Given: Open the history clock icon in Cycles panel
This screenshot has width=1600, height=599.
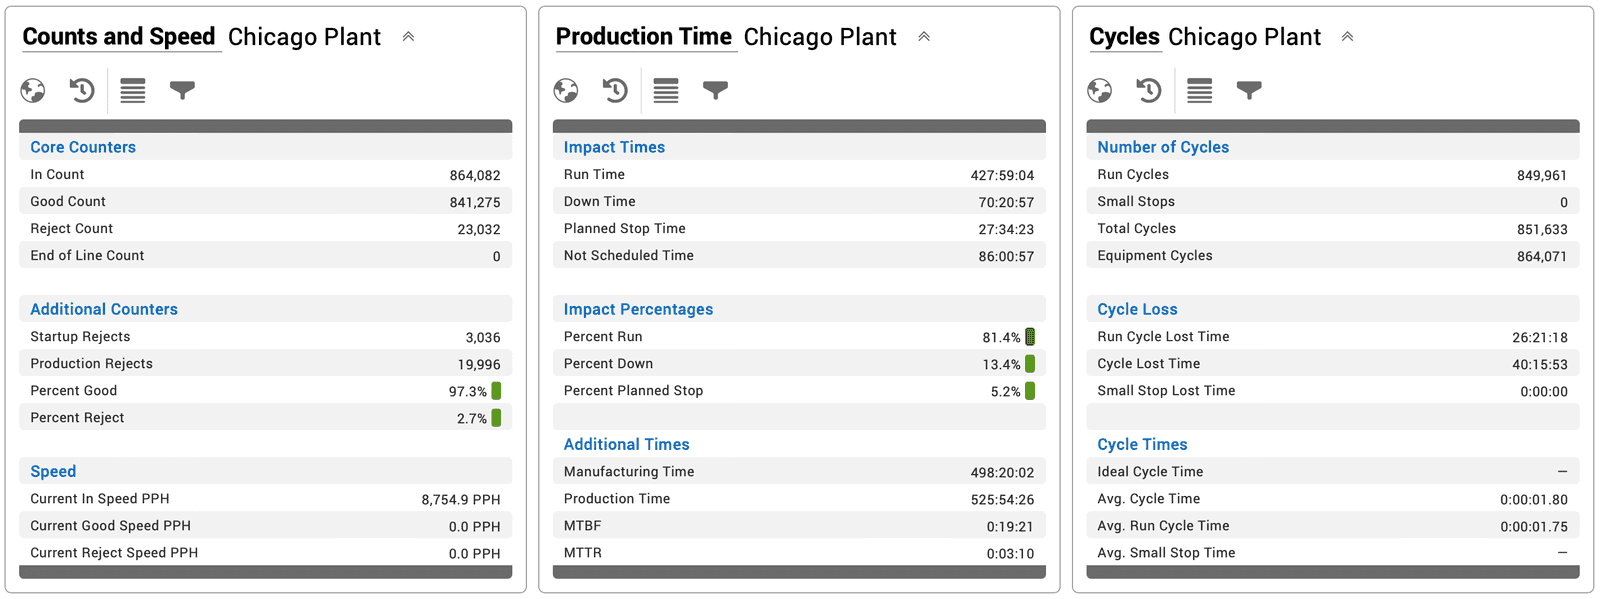Looking at the screenshot, I should 1149,91.
